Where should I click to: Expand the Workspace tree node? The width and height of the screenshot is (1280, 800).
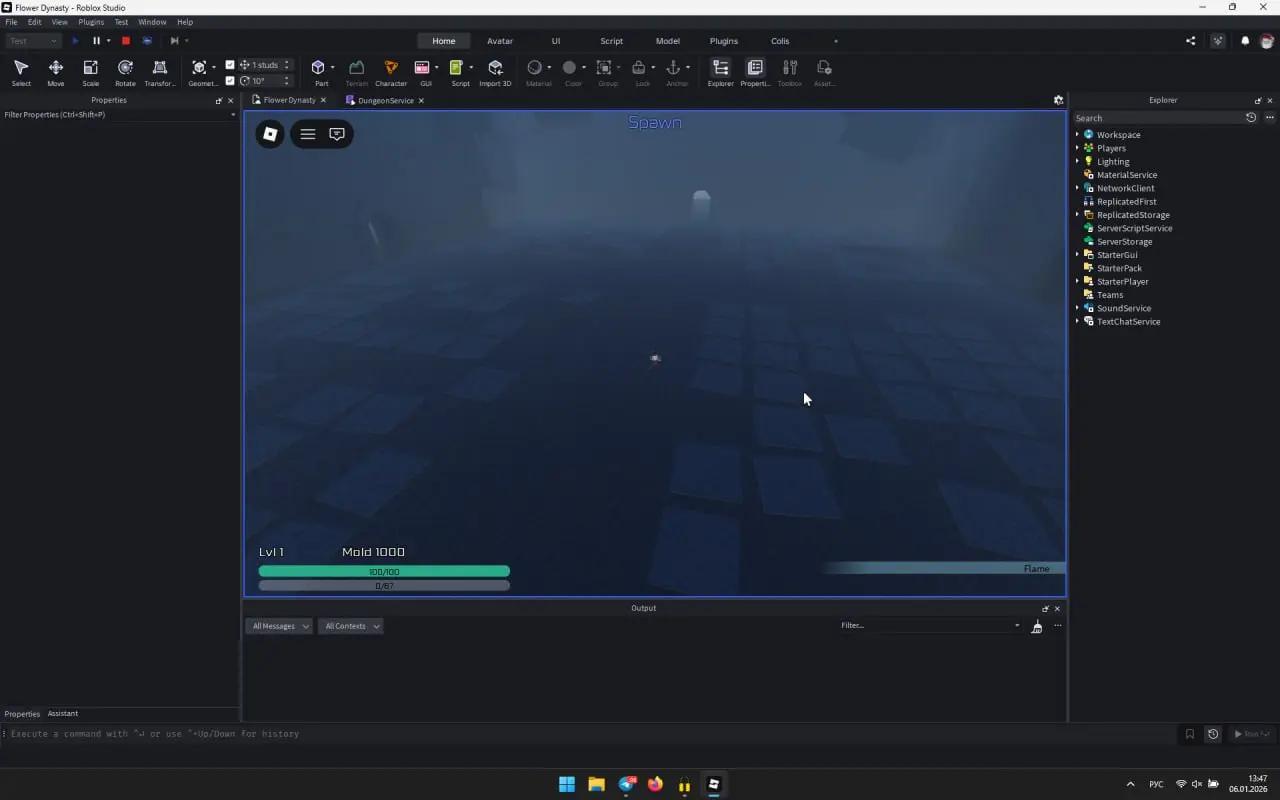click(1078, 135)
